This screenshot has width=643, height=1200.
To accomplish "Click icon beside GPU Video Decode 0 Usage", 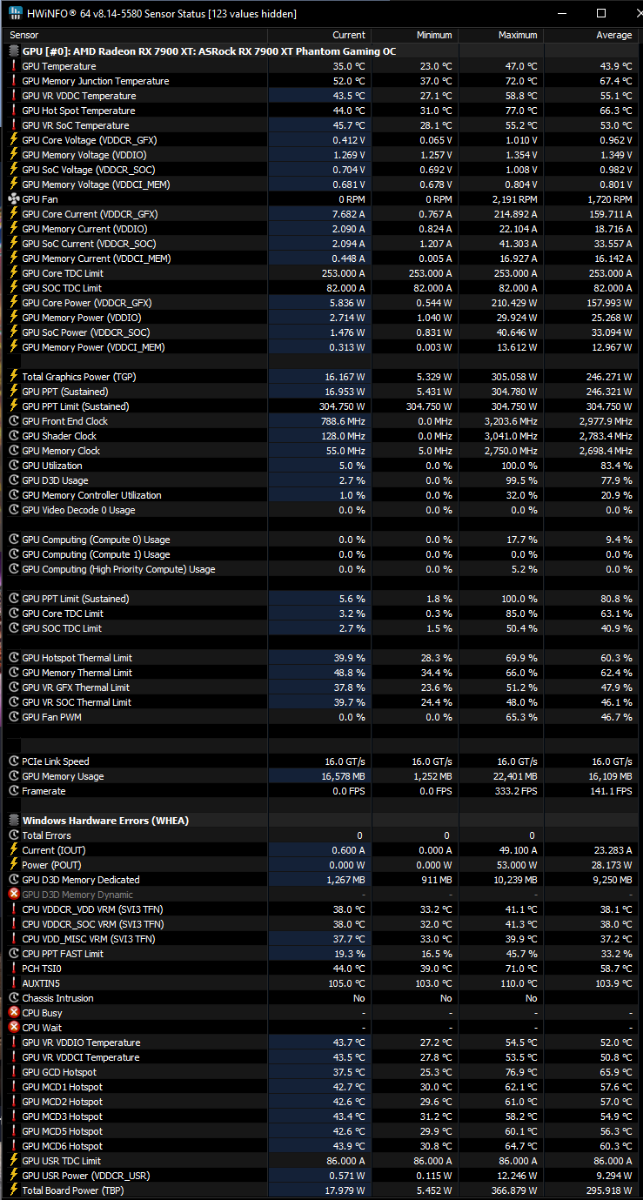I will pos(14,510).
